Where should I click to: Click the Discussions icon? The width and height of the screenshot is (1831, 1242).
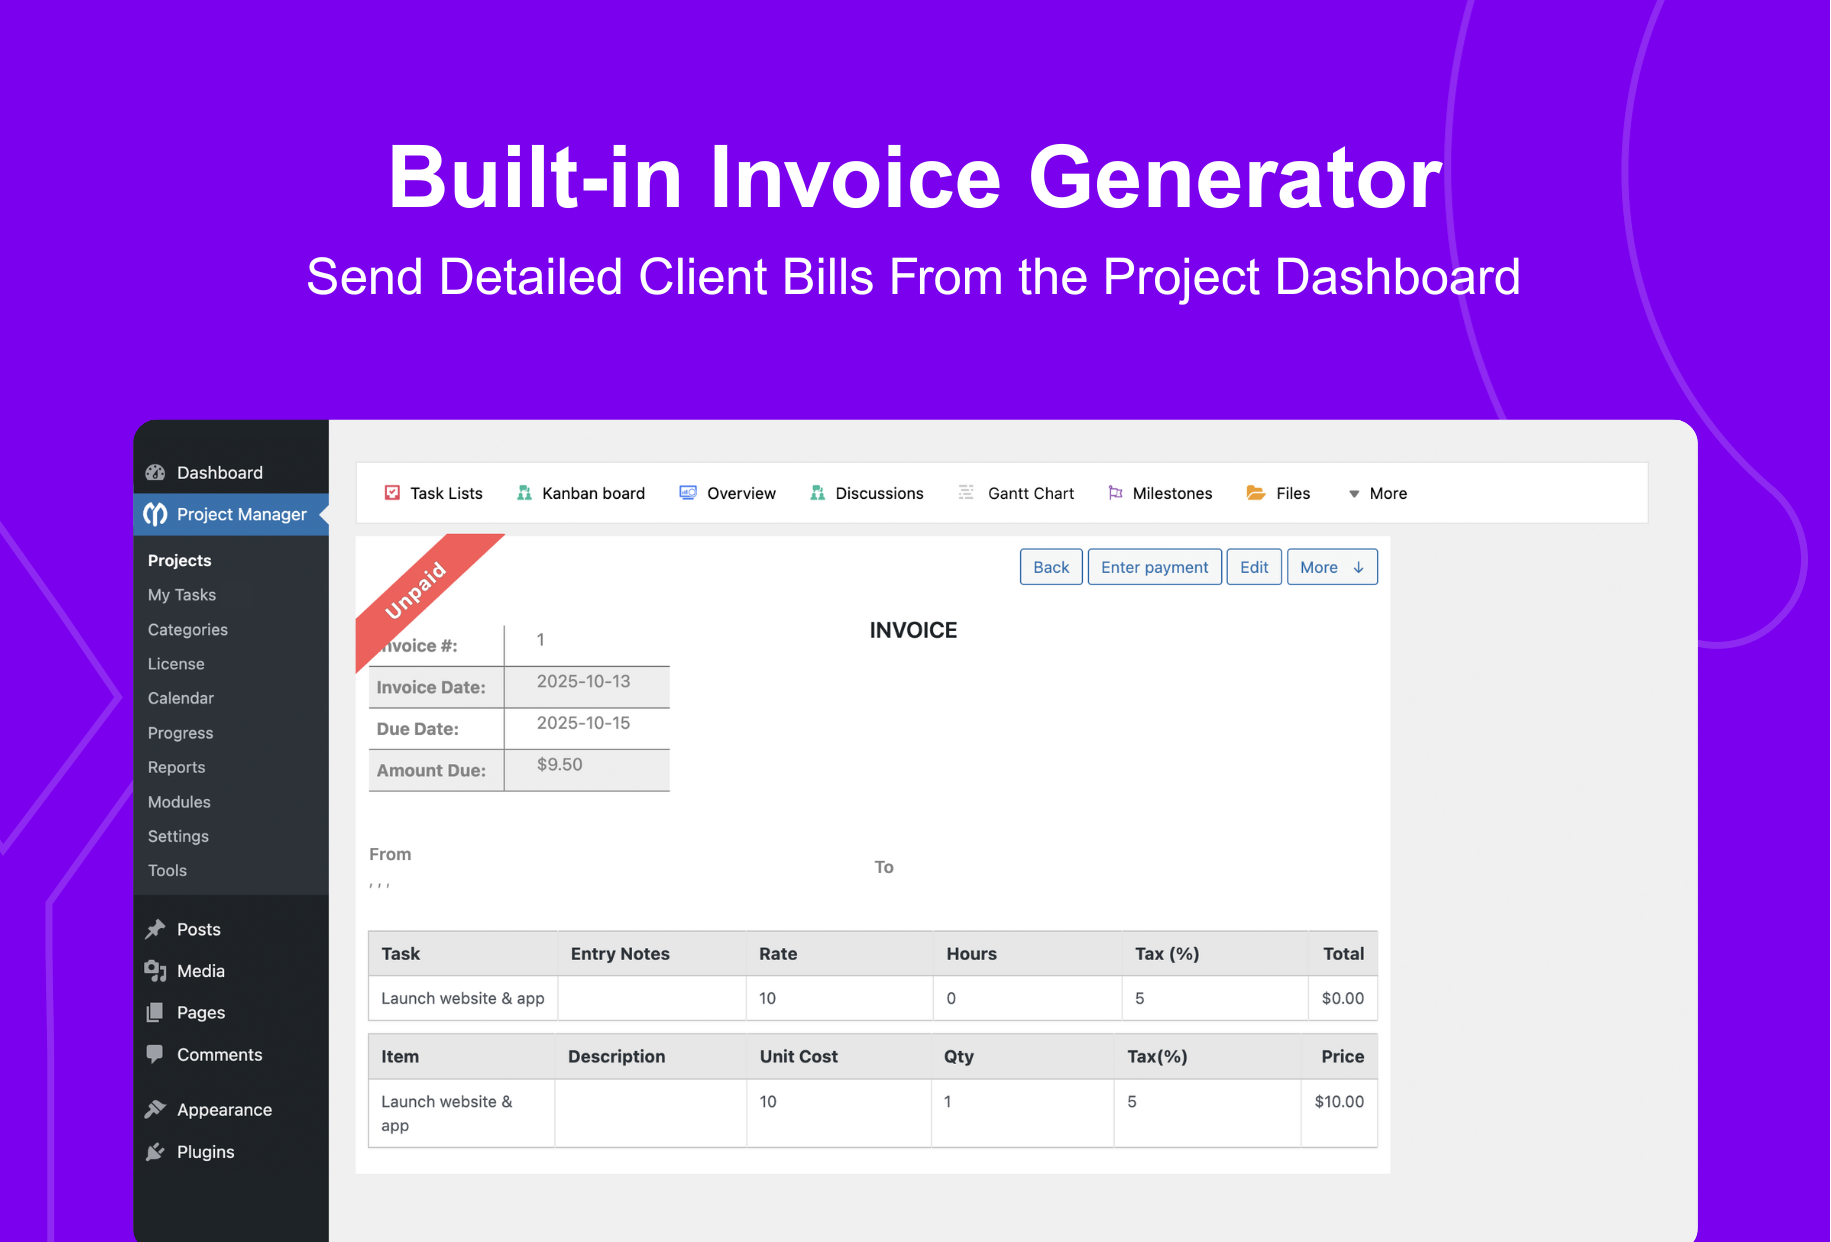(817, 492)
